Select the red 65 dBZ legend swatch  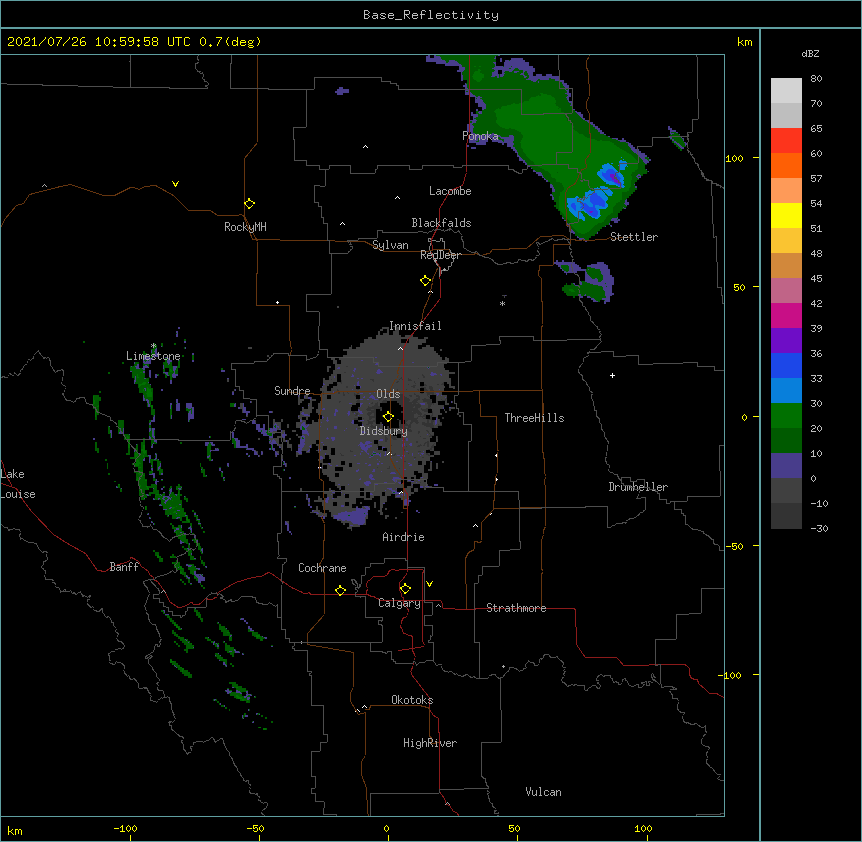[x=786, y=141]
